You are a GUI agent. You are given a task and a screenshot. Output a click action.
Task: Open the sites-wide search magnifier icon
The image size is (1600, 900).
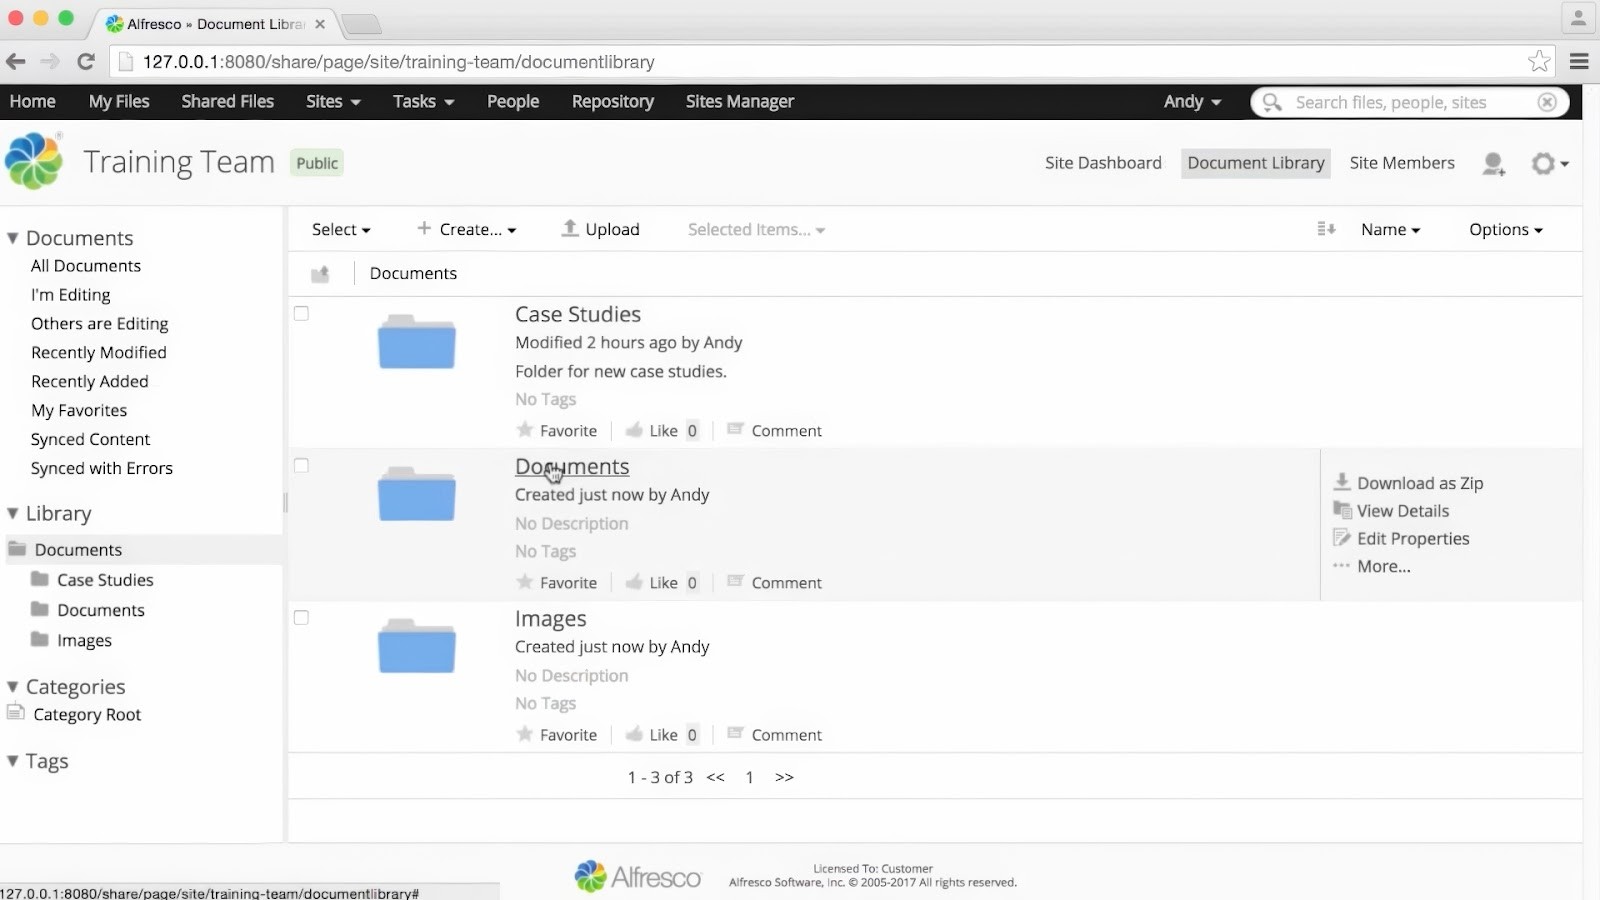[x=1270, y=102]
